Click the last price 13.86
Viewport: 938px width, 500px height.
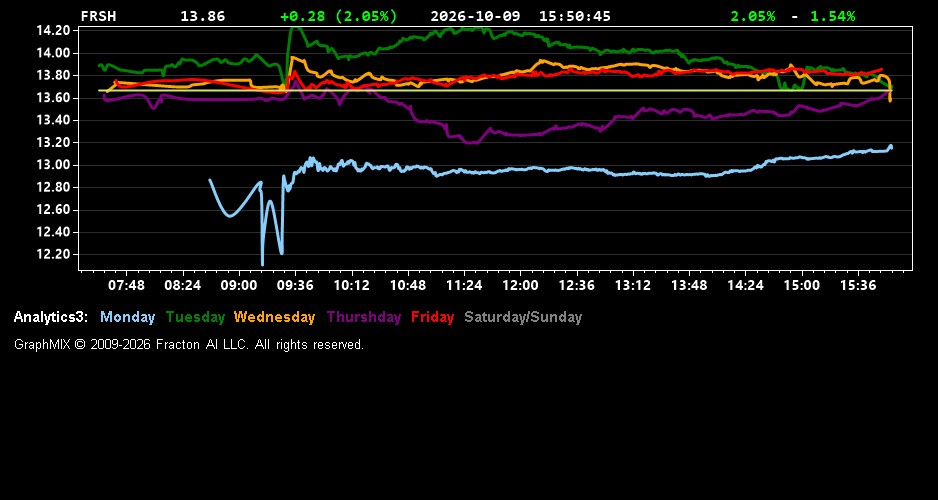[203, 17]
